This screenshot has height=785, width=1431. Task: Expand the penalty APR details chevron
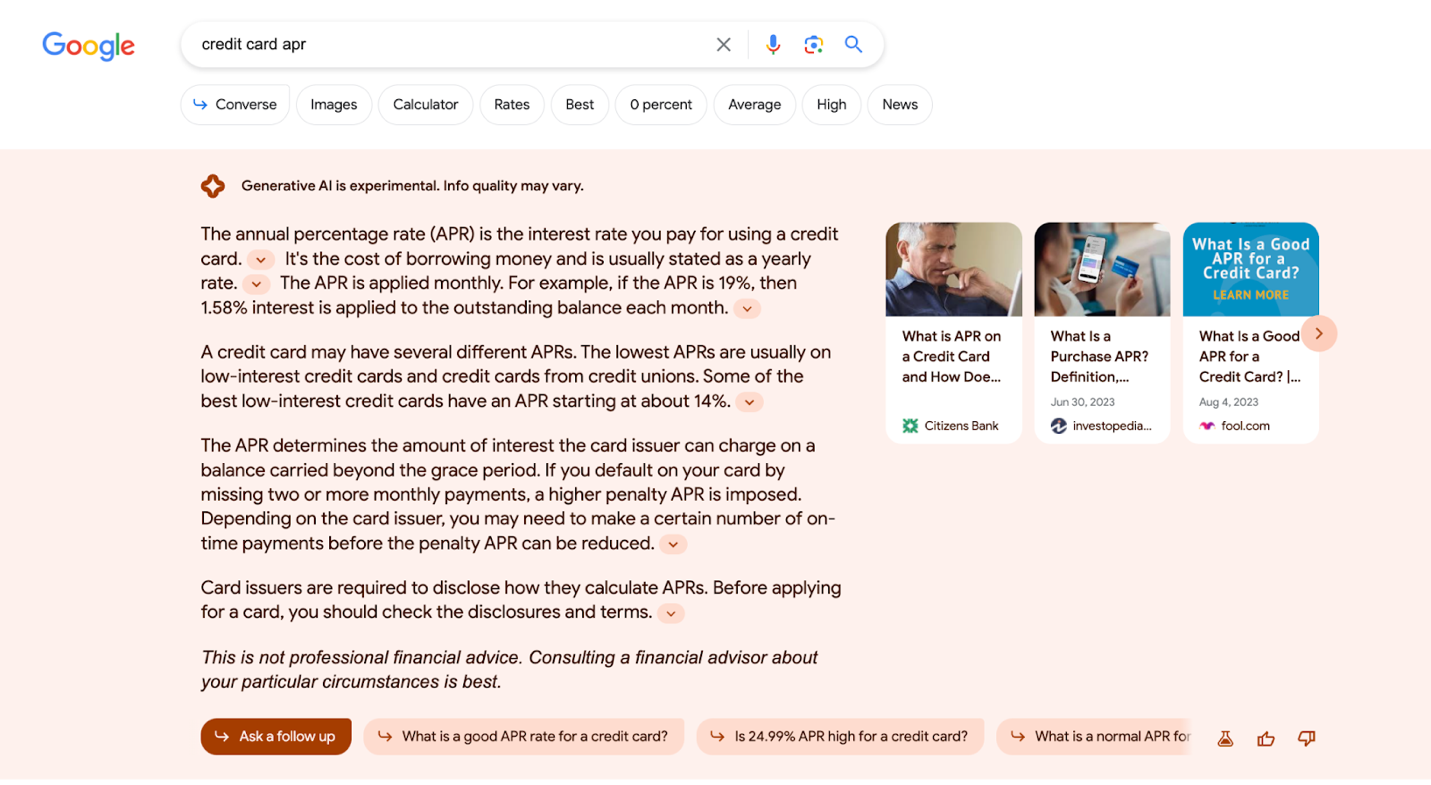point(673,544)
